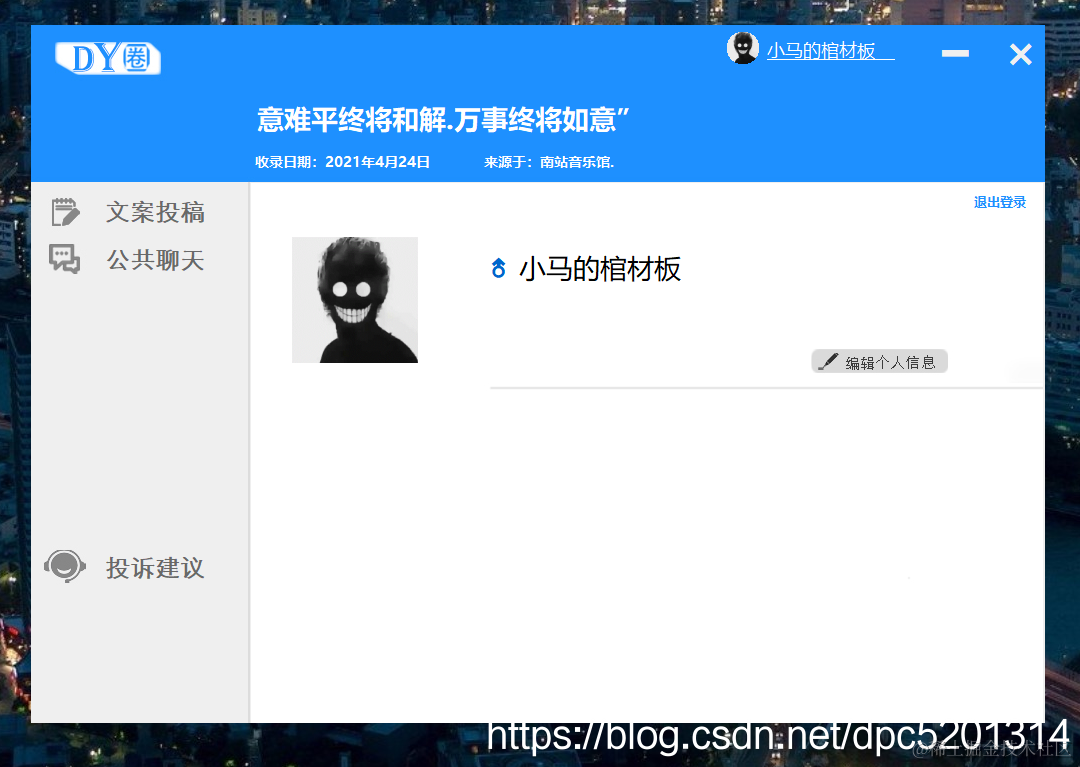Viewport: 1080px width, 767px height.
Task: Click the minimize window icon
Action: pyautogui.click(x=954, y=54)
